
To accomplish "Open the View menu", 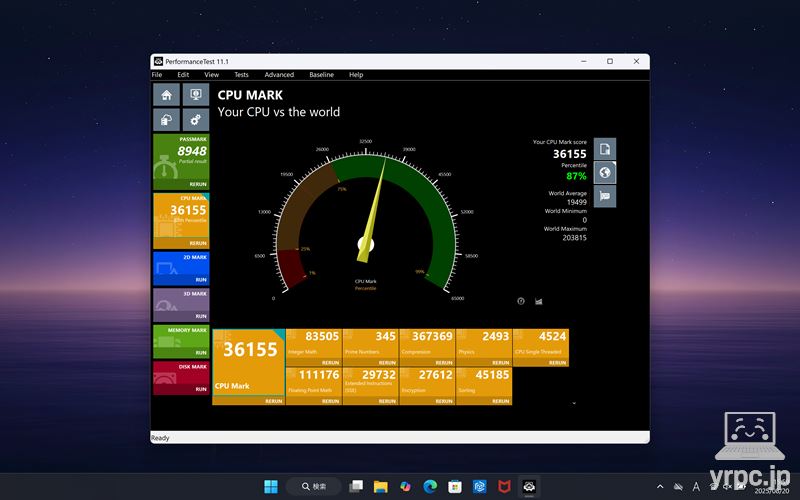I will [x=211, y=74].
